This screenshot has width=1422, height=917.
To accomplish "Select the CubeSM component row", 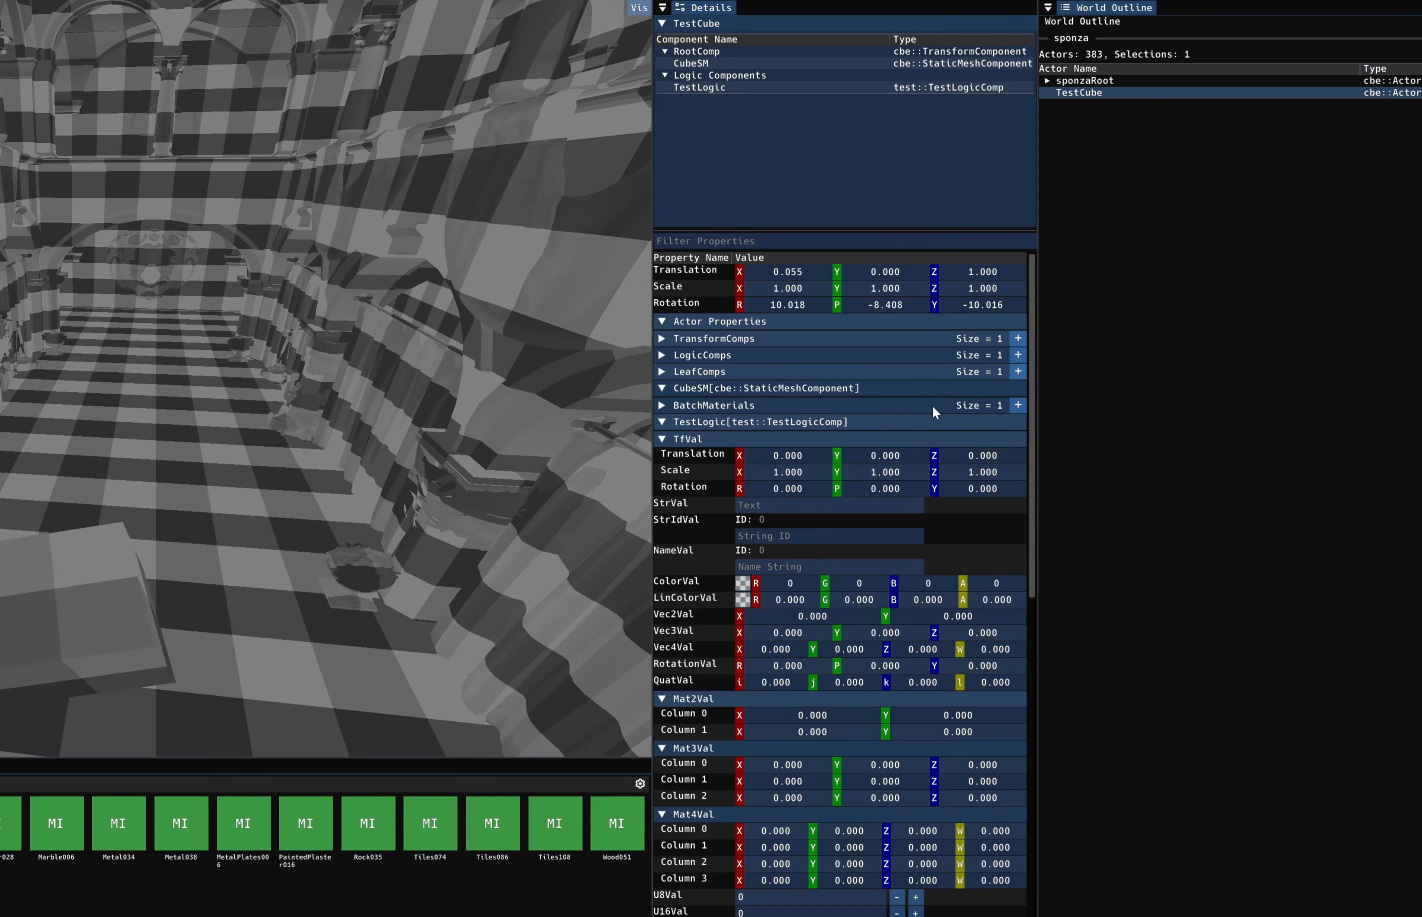I will coord(844,63).
